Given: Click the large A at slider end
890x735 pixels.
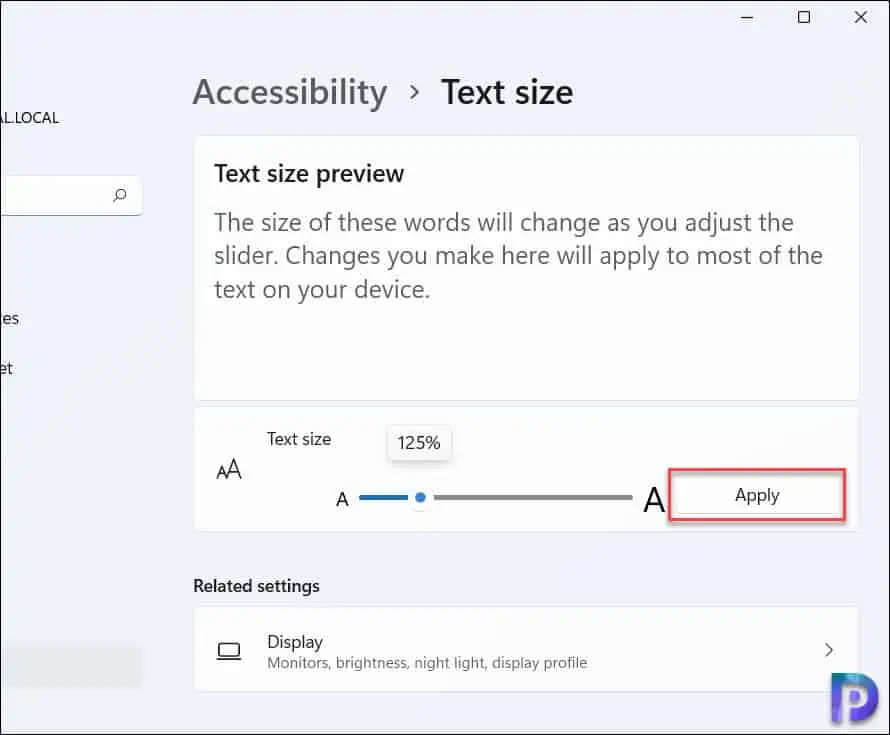Looking at the screenshot, I should (x=654, y=500).
